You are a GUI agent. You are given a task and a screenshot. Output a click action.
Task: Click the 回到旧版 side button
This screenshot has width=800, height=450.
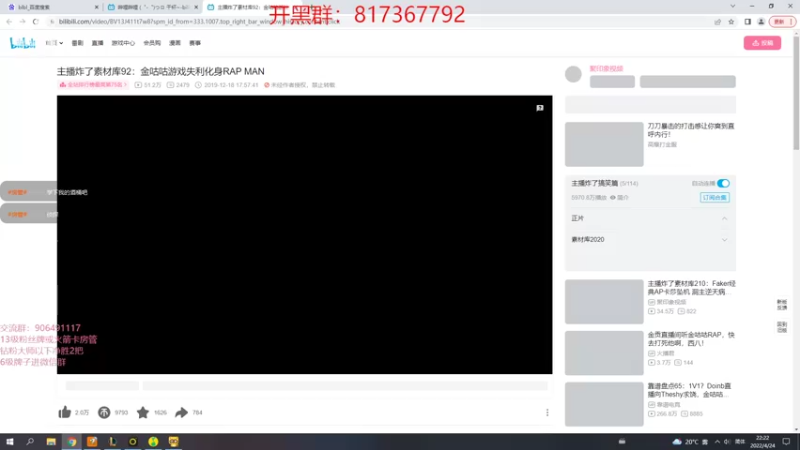pos(782,327)
